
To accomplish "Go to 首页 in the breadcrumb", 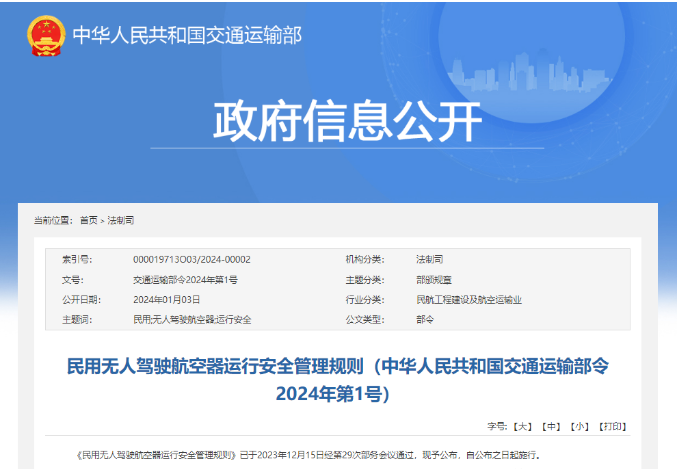I will click(89, 220).
